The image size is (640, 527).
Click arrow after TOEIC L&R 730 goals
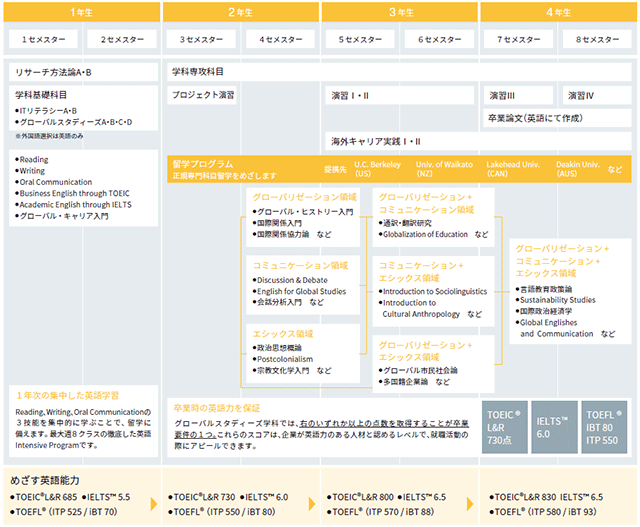[312, 504]
